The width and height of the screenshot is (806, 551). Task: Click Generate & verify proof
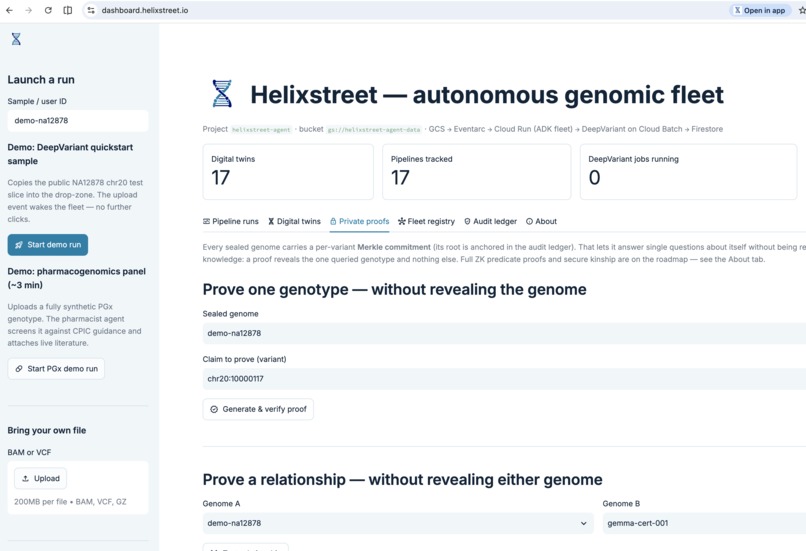click(x=258, y=409)
